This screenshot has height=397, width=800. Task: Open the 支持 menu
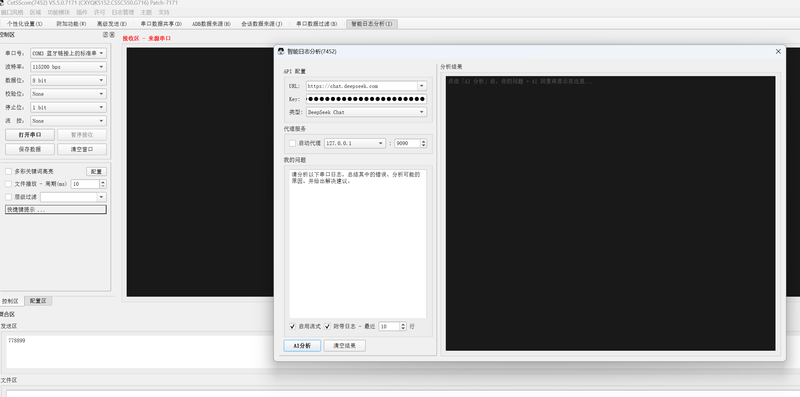point(163,12)
